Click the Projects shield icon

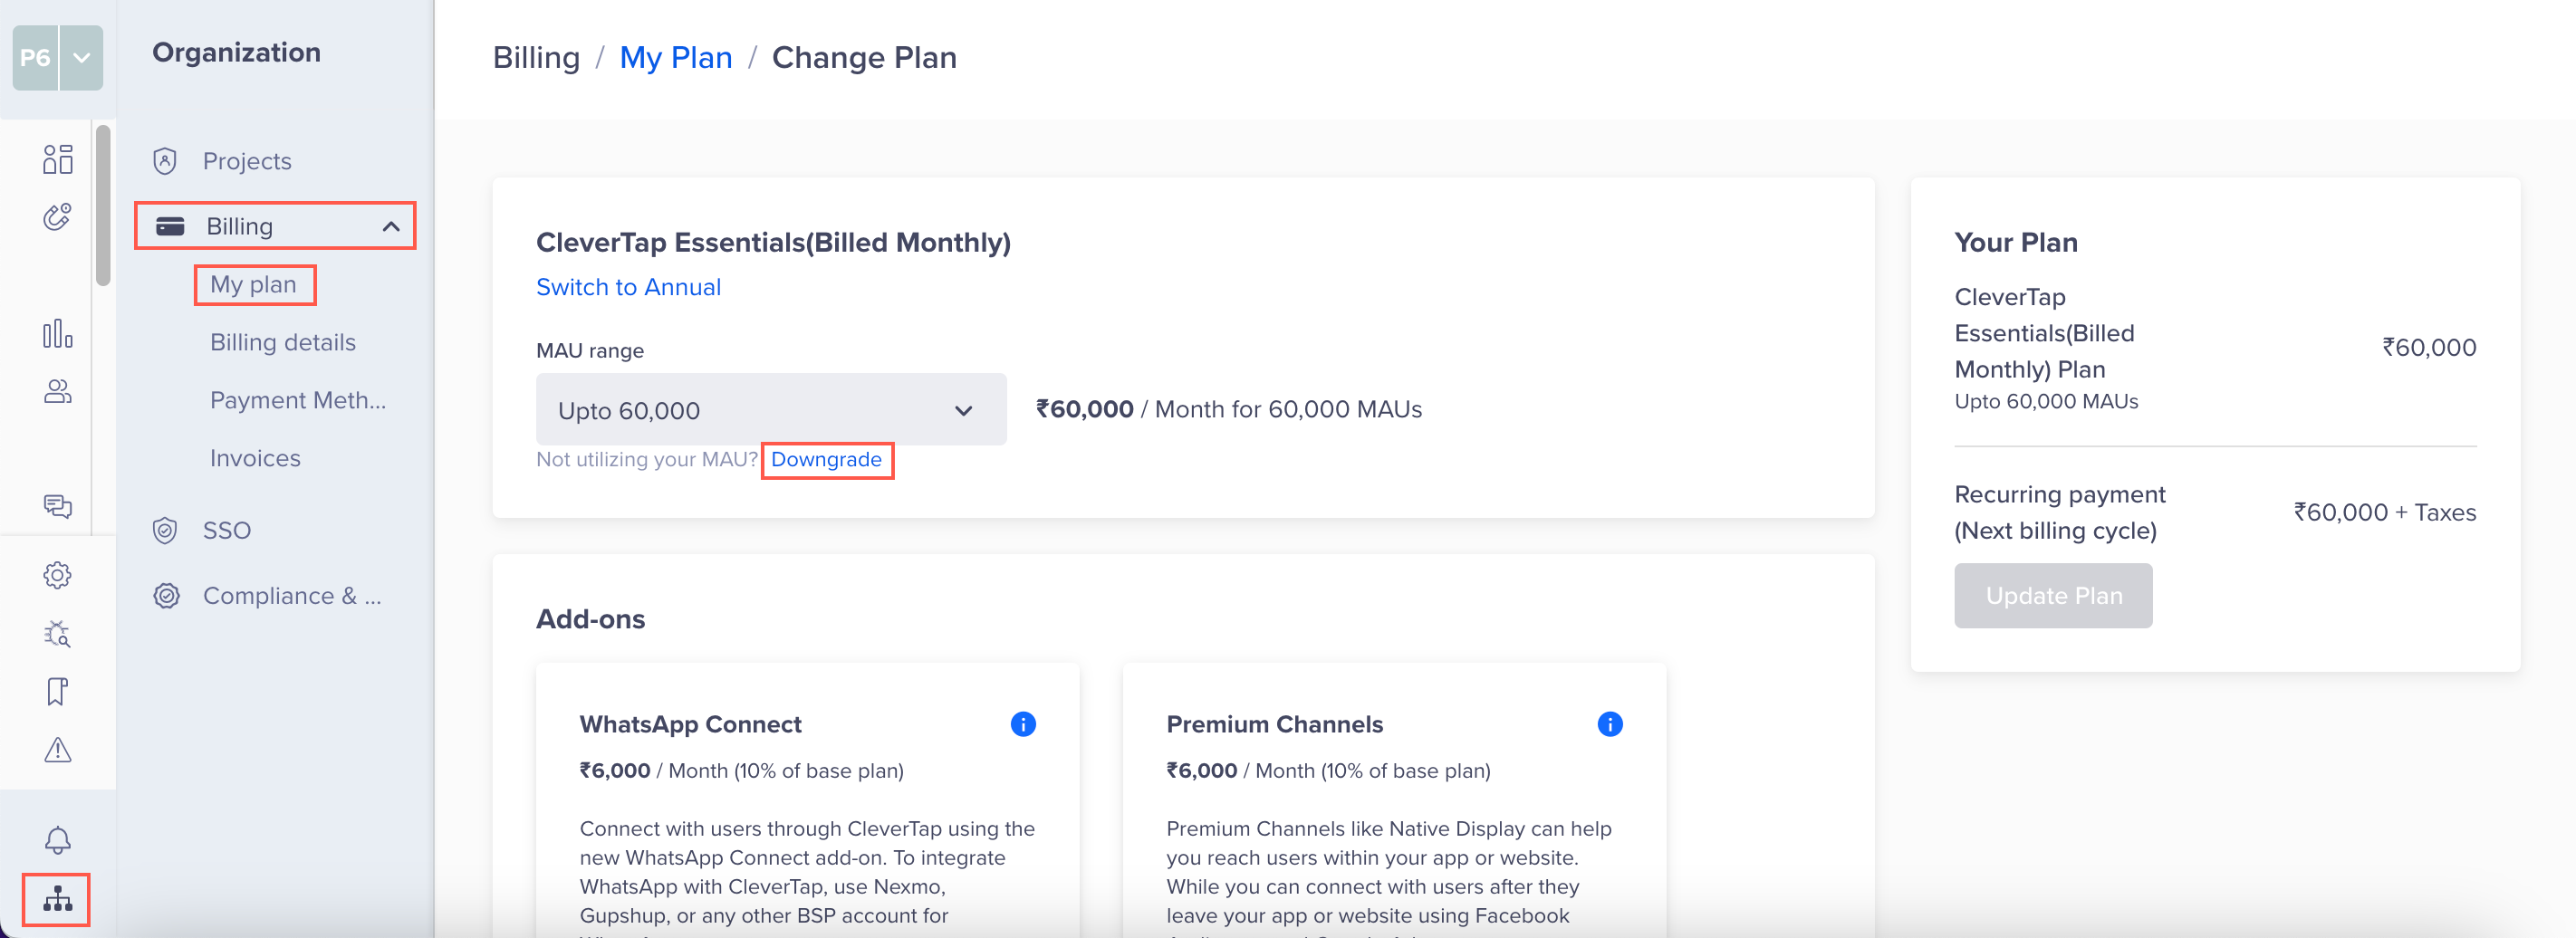click(165, 161)
